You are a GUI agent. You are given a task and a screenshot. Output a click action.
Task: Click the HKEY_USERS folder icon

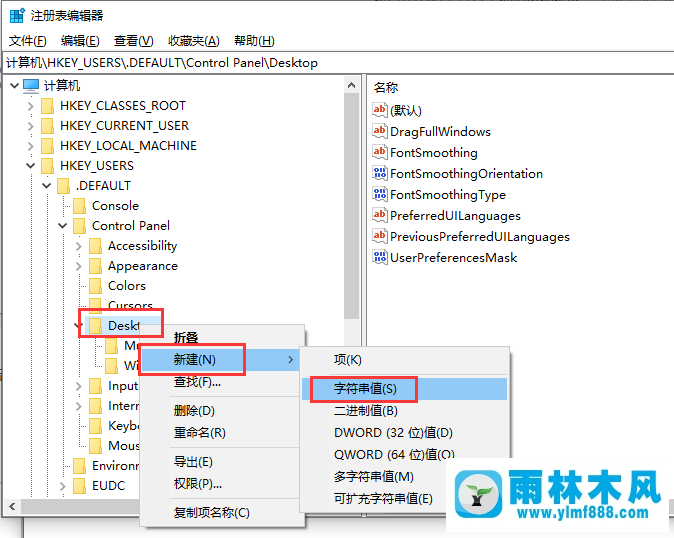point(47,166)
